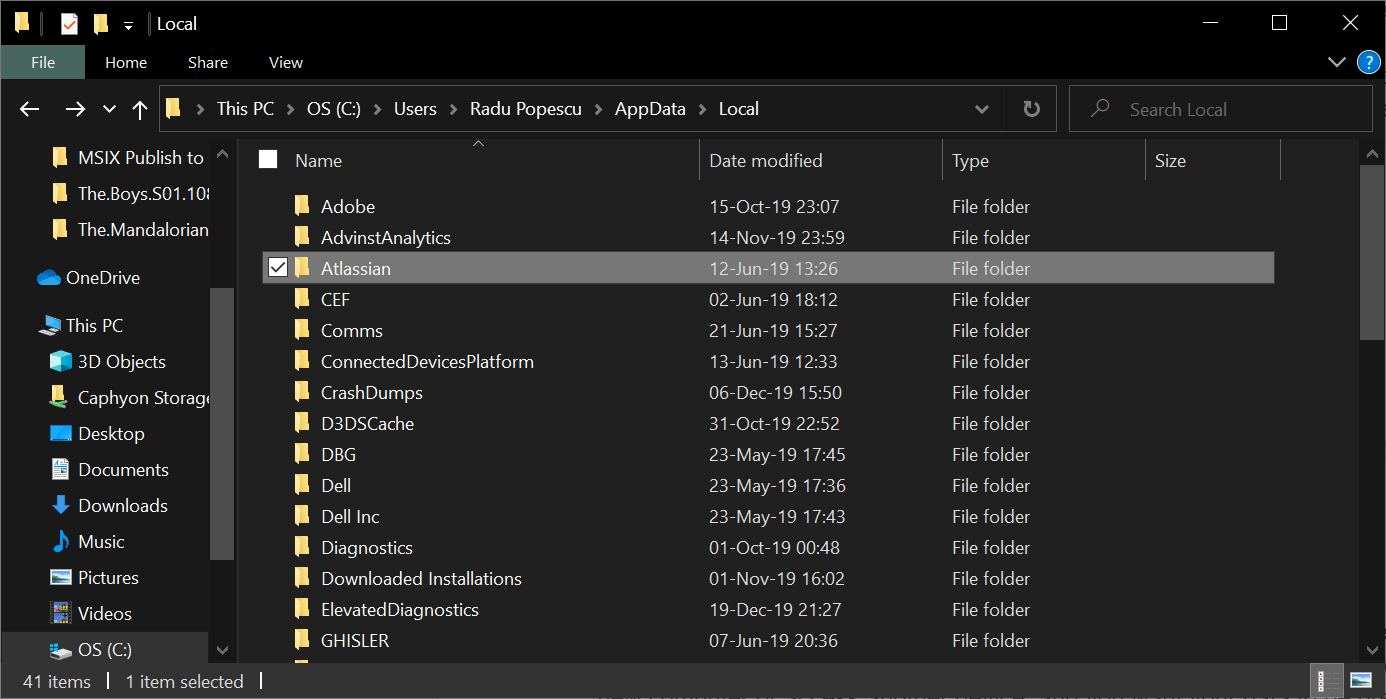This screenshot has height=699, width=1386.
Task: Open the File menu
Action: (x=43, y=62)
